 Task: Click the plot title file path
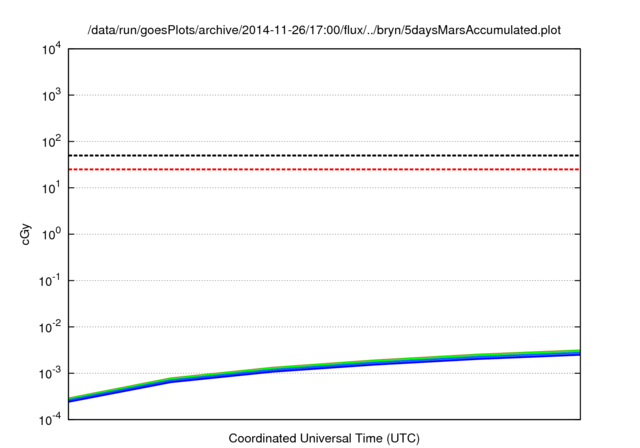click(x=324, y=30)
